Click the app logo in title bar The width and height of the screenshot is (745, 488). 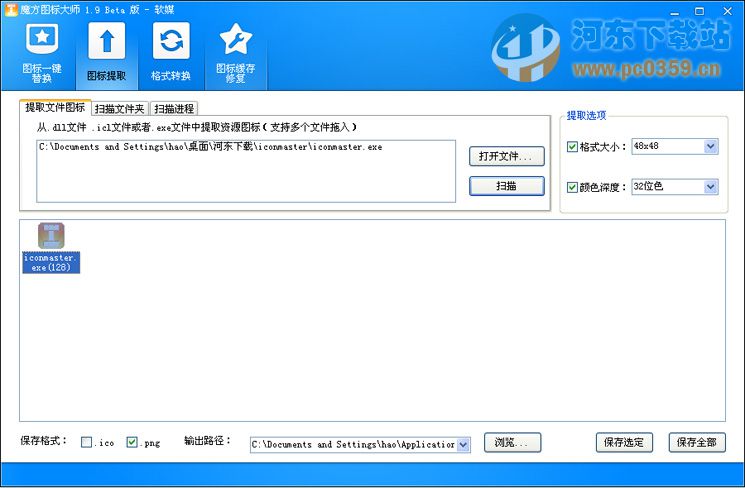click(10, 10)
